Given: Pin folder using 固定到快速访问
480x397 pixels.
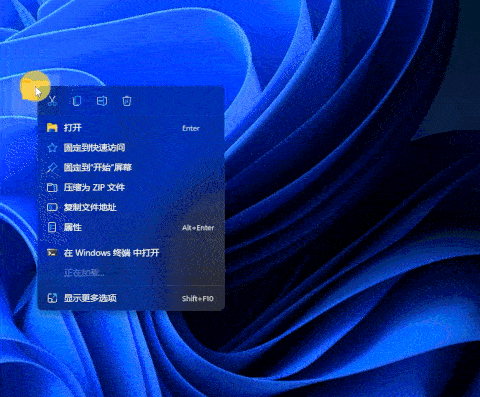Looking at the screenshot, I should coord(131,148).
